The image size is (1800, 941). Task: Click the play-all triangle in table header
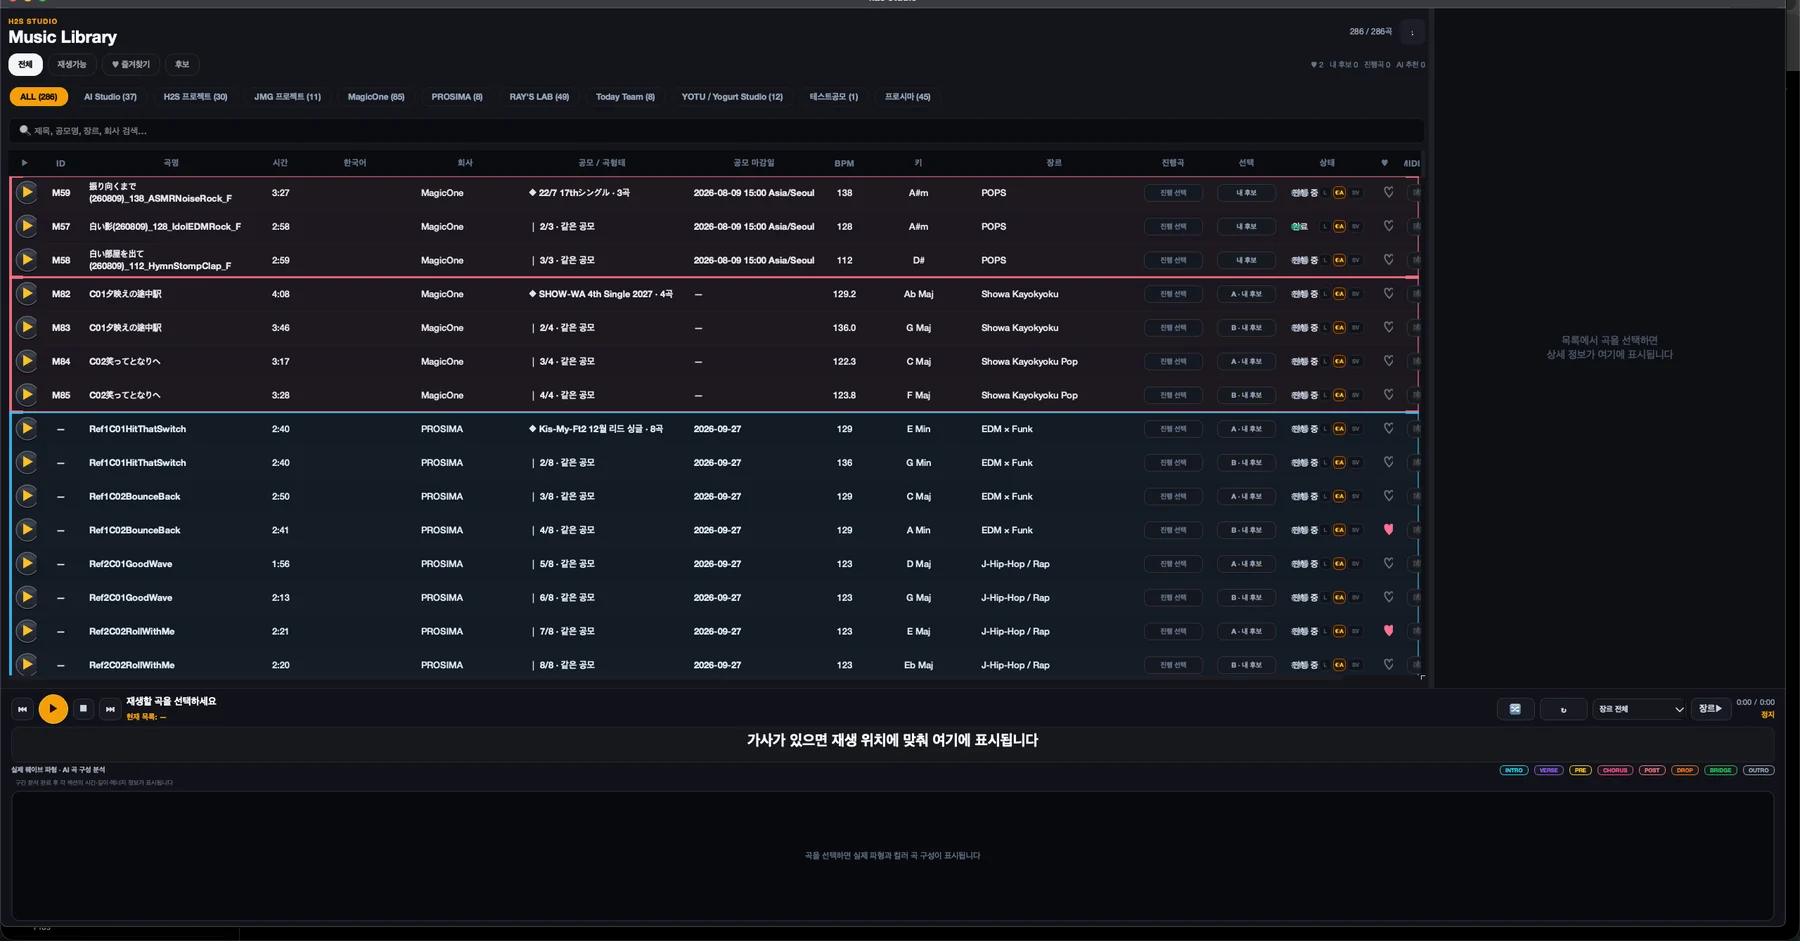(24, 163)
